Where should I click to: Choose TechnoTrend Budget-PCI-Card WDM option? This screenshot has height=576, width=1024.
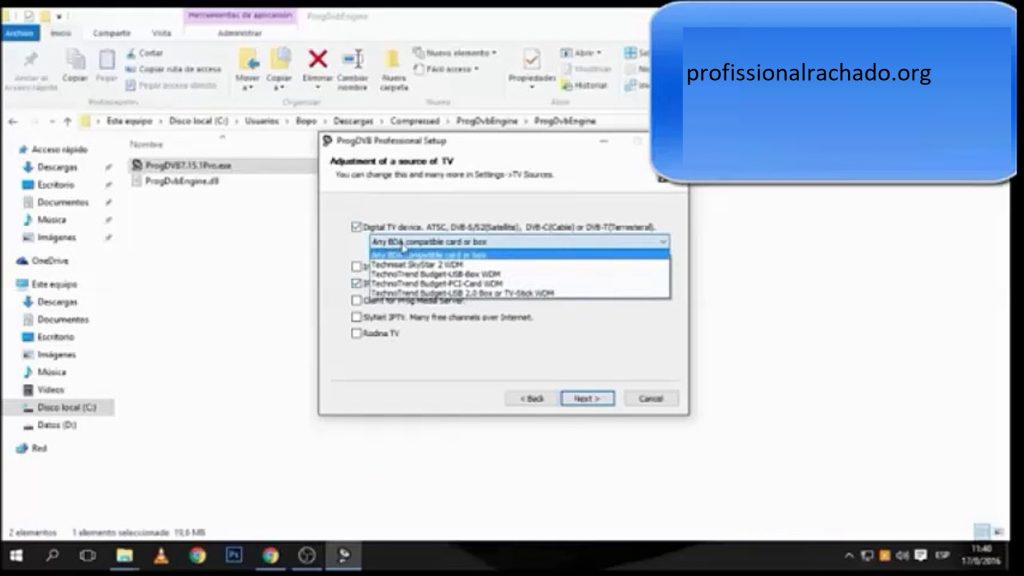click(x=520, y=283)
